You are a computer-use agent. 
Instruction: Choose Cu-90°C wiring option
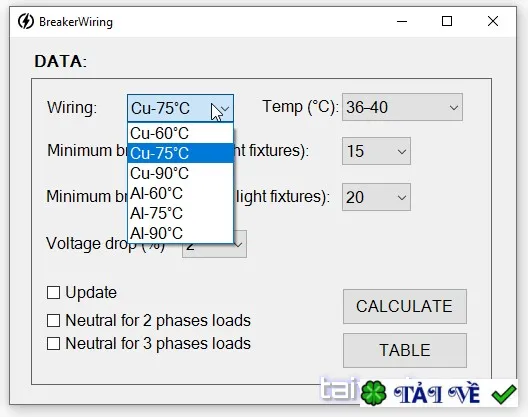pos(180,173)
